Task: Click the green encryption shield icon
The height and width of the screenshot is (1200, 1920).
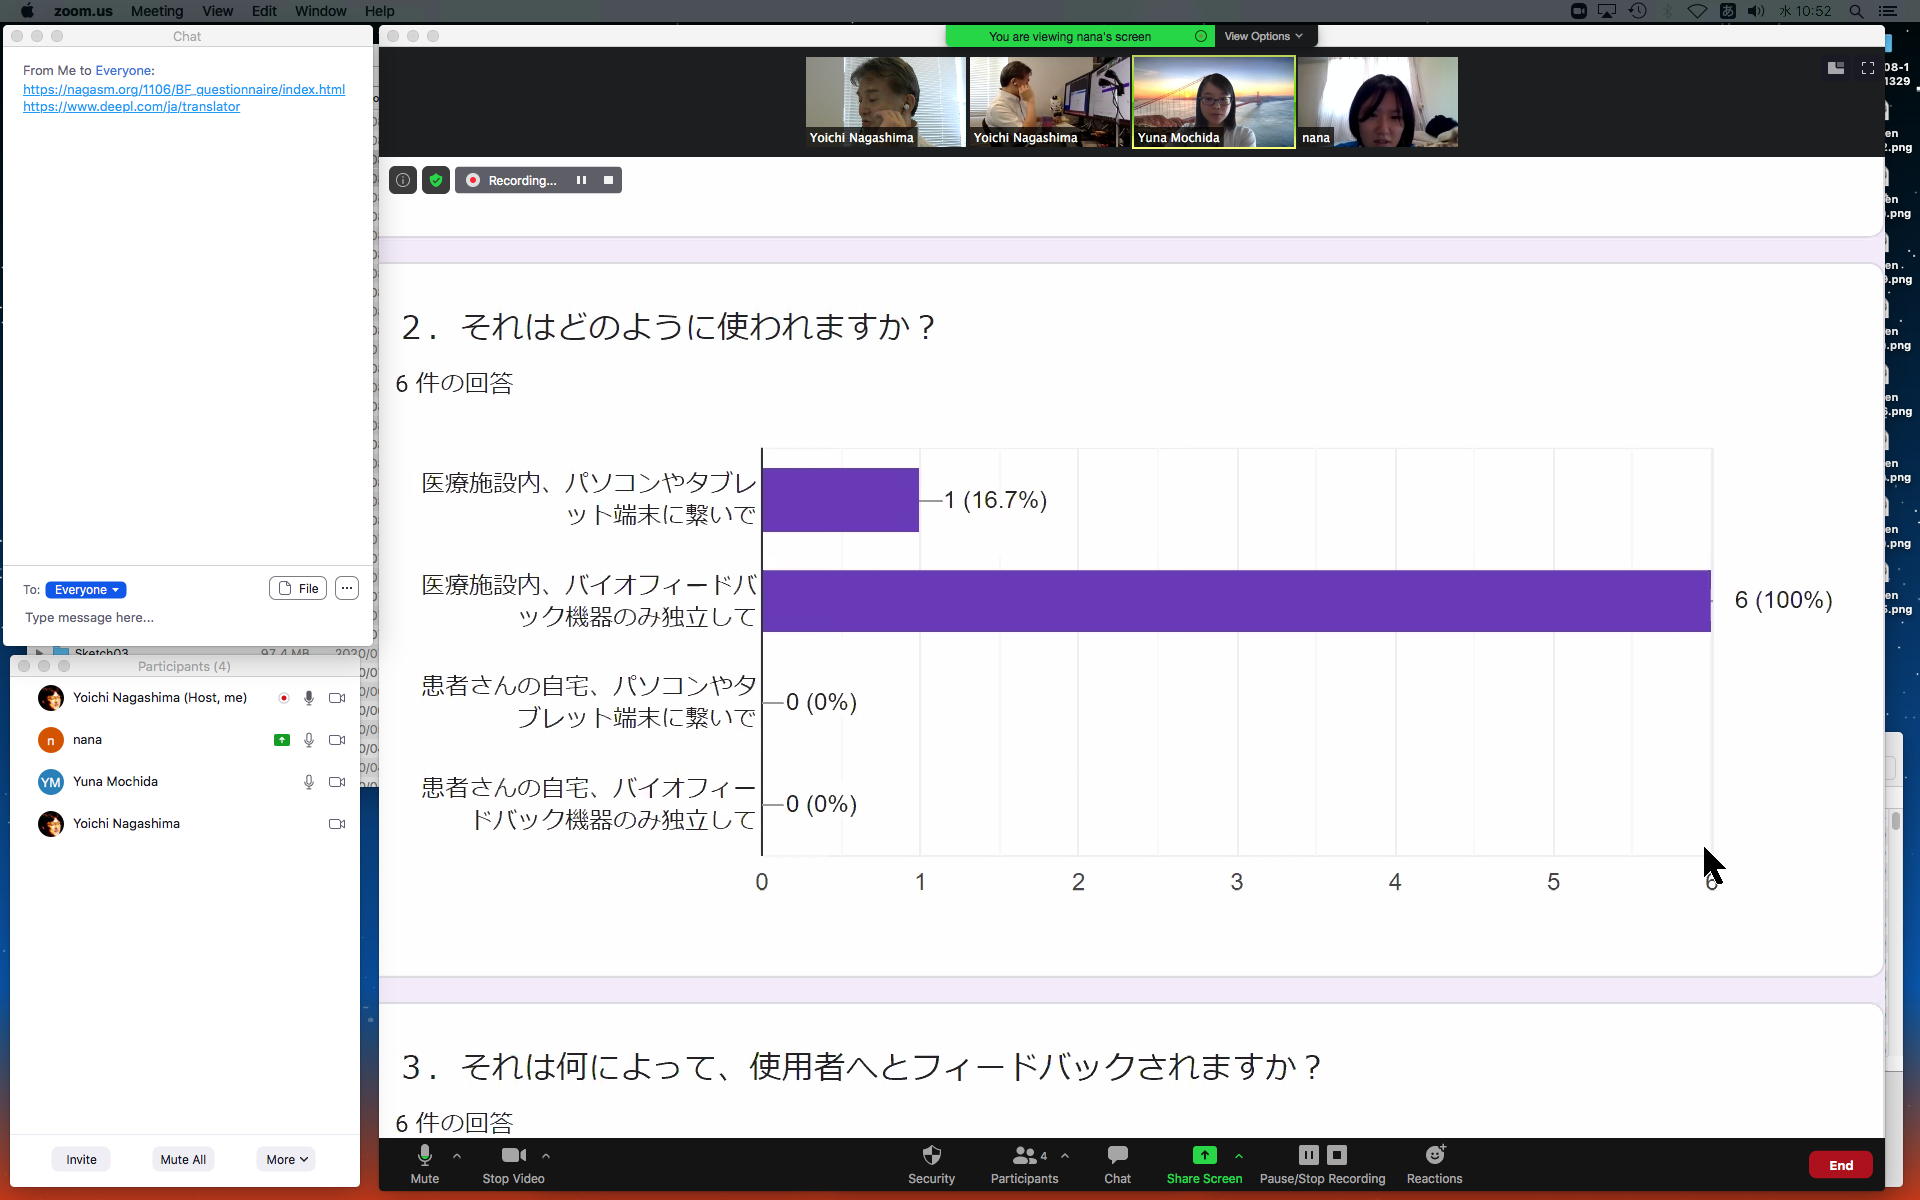Action: pyautogui.click(x=436, y=180)
